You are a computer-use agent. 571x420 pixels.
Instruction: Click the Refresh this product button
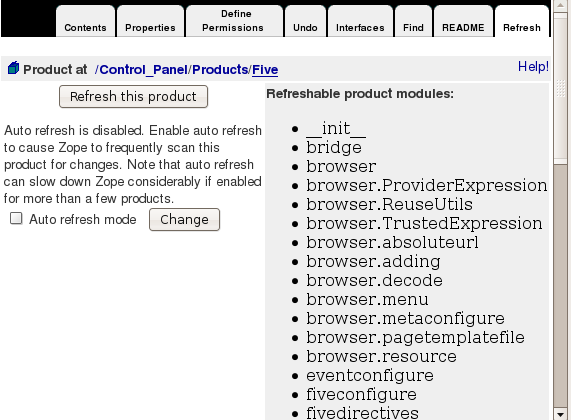133,97
